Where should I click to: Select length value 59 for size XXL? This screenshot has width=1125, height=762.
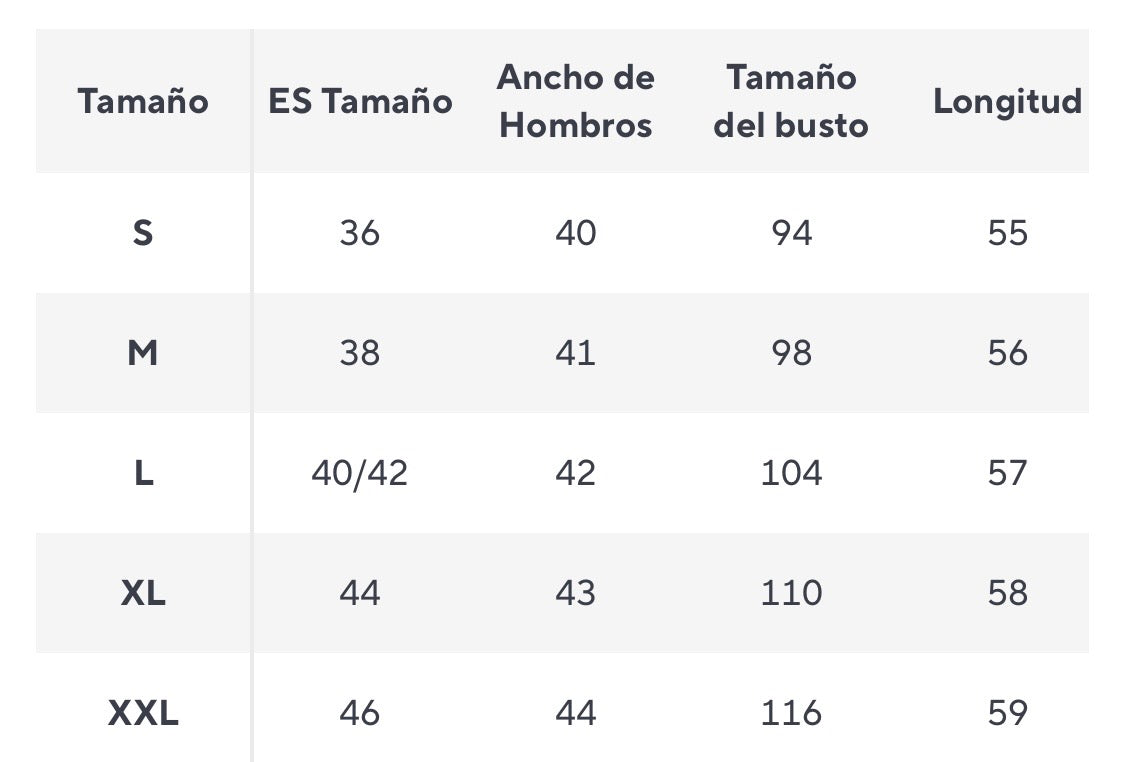coord(1007,713)
